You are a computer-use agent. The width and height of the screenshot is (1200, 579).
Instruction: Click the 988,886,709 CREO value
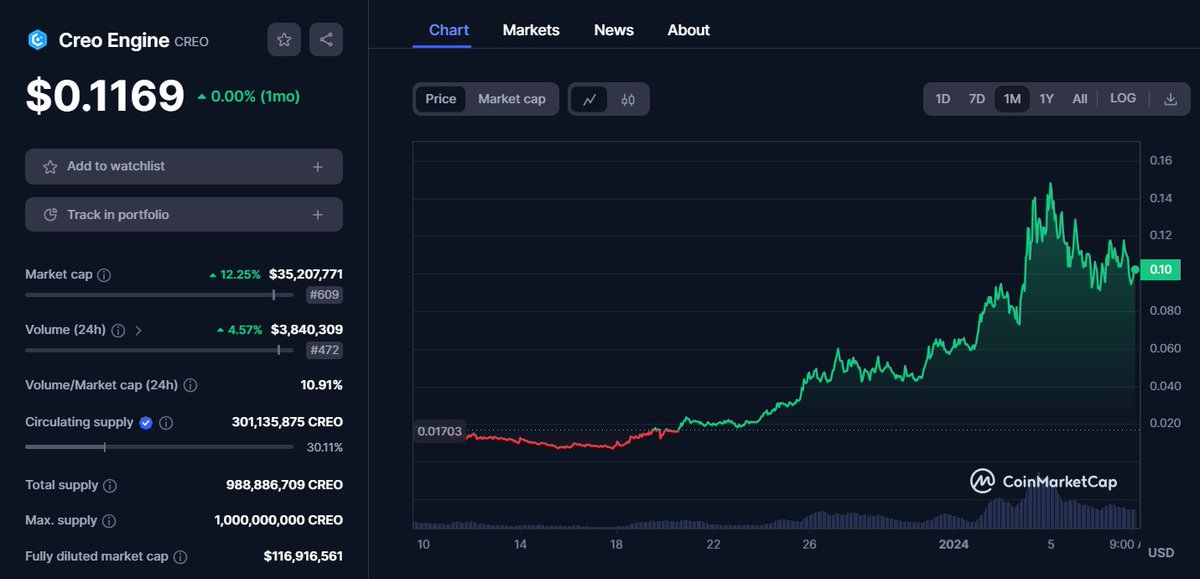(x=284, y=485)
